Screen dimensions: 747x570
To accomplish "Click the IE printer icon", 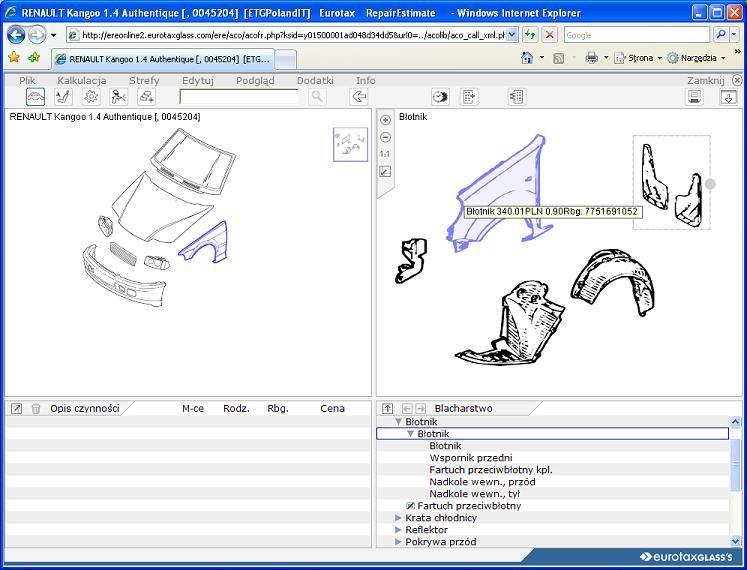I will (591, 58).
